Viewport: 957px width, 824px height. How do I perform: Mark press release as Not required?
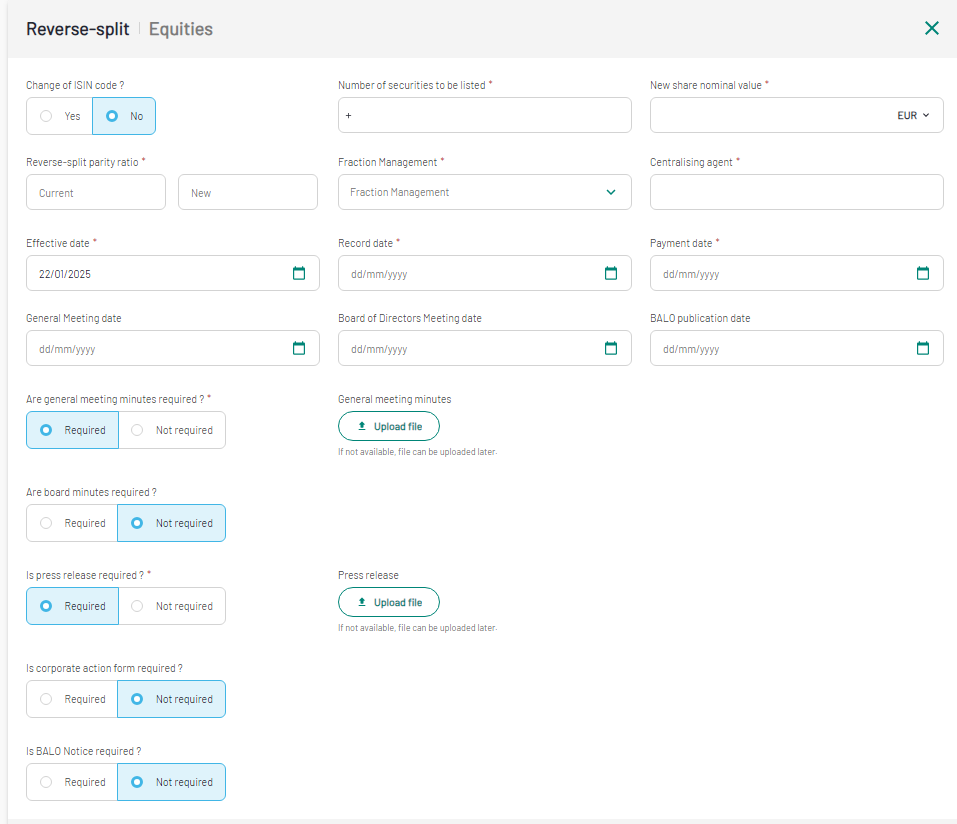(x=172, y=606)
